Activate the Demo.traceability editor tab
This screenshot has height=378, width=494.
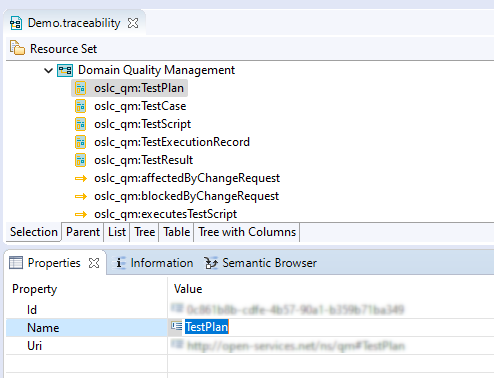click(x=74, y=23)
